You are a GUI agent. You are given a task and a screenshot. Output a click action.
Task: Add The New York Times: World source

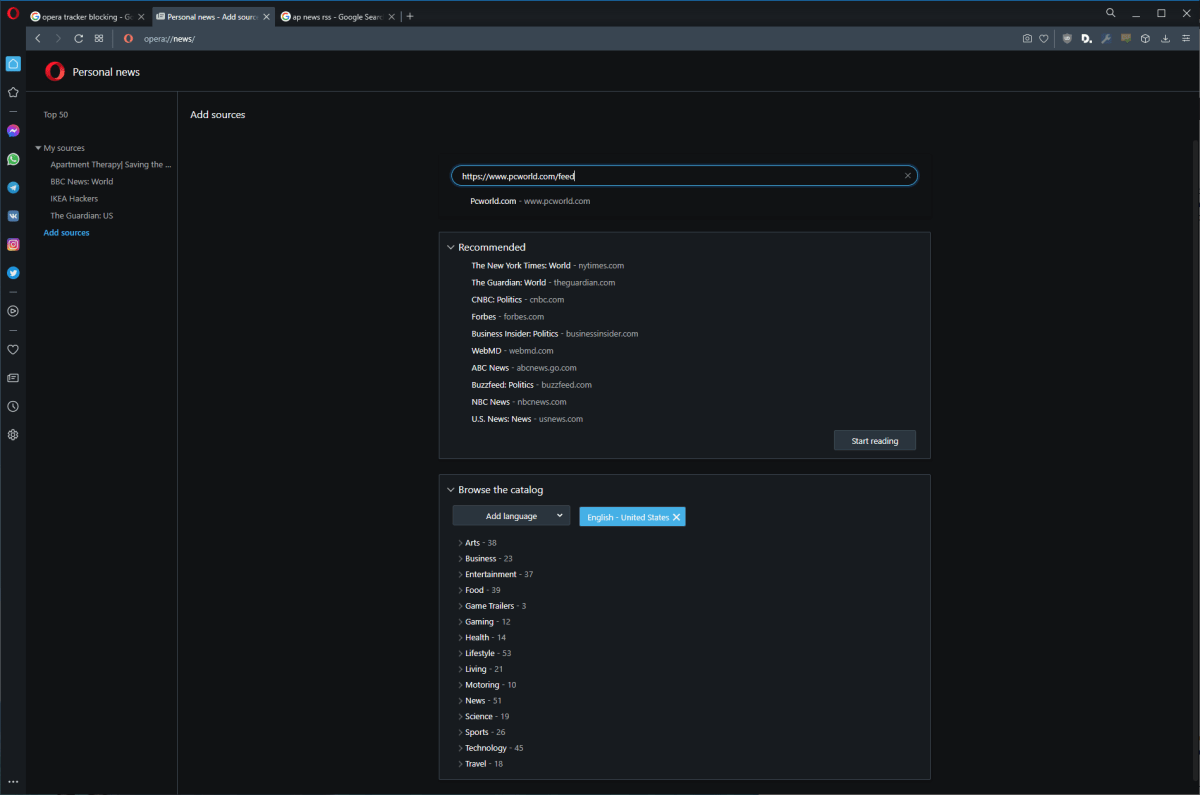pyautogui.click(x=548, y=266)
